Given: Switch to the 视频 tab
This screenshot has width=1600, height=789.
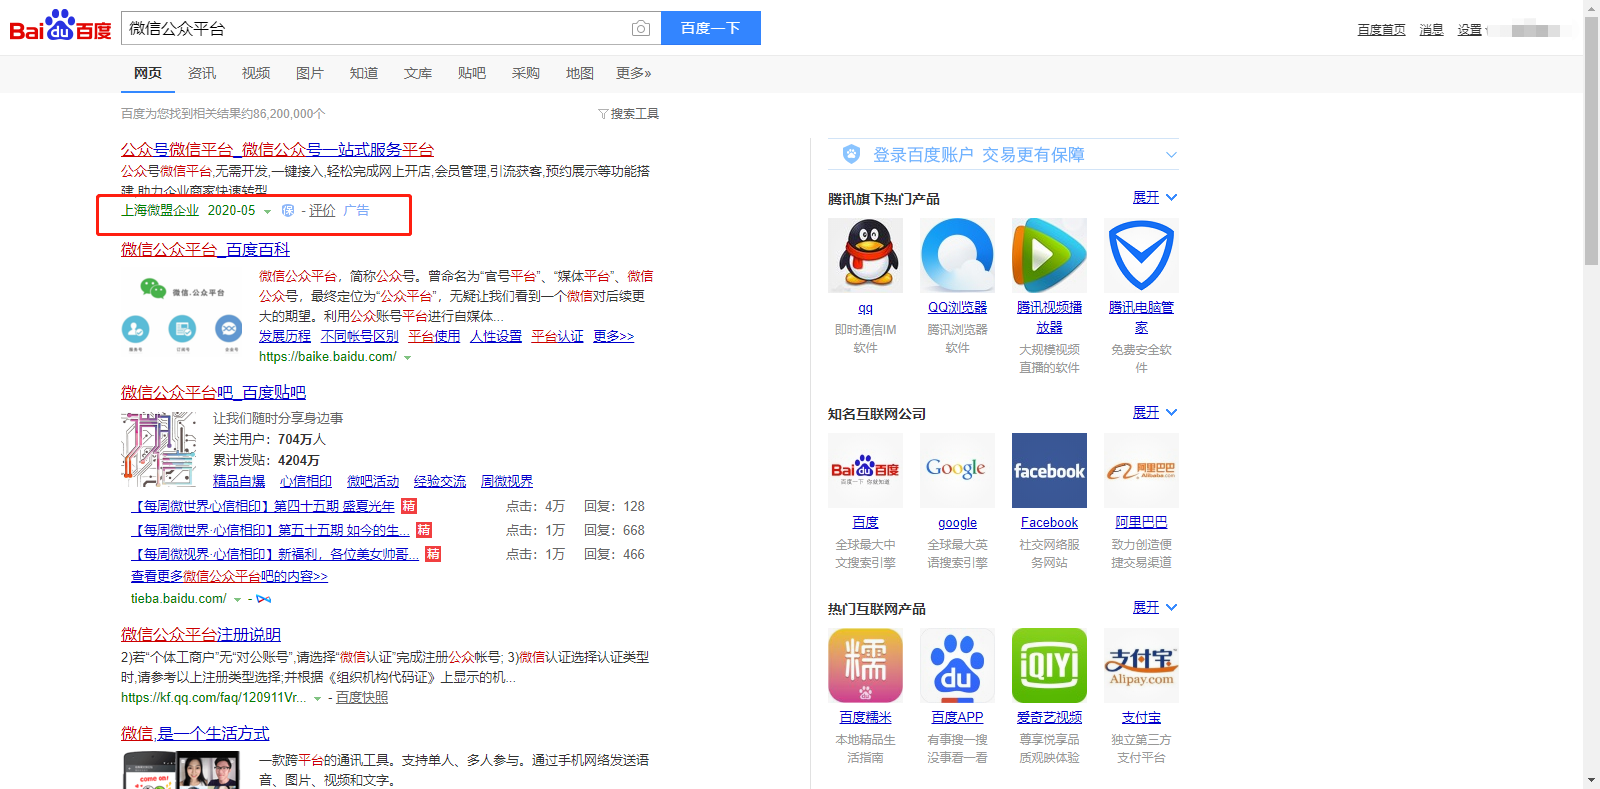Looking at the screenshot, I should [x=256, y=73].
